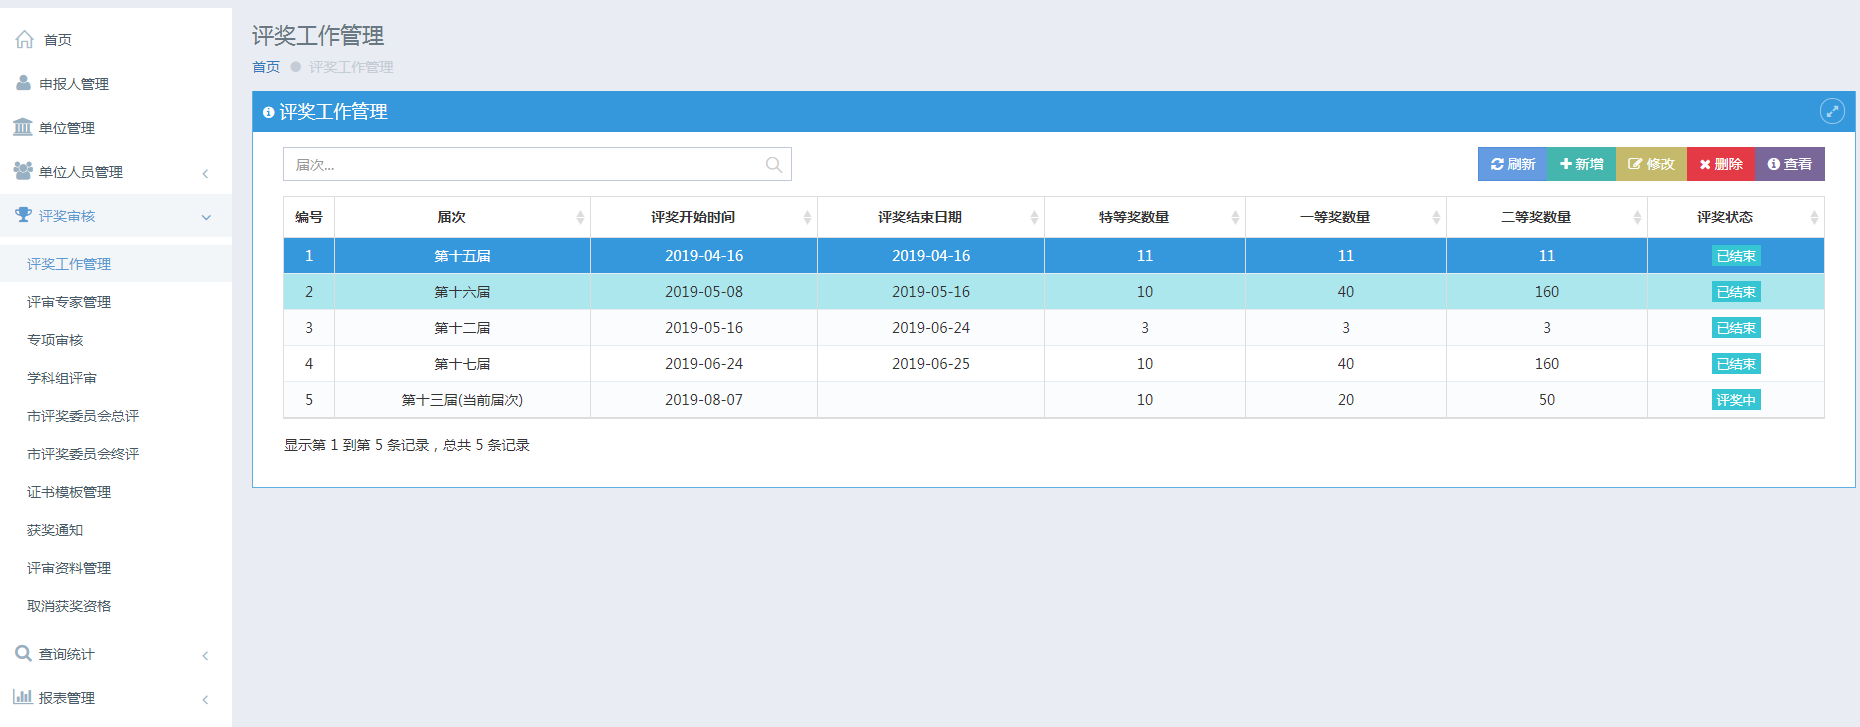Click the home icon in sidebar
The width and height of the screenshot is (1860, 727).
pyautogui.click(x=24, y=39)
